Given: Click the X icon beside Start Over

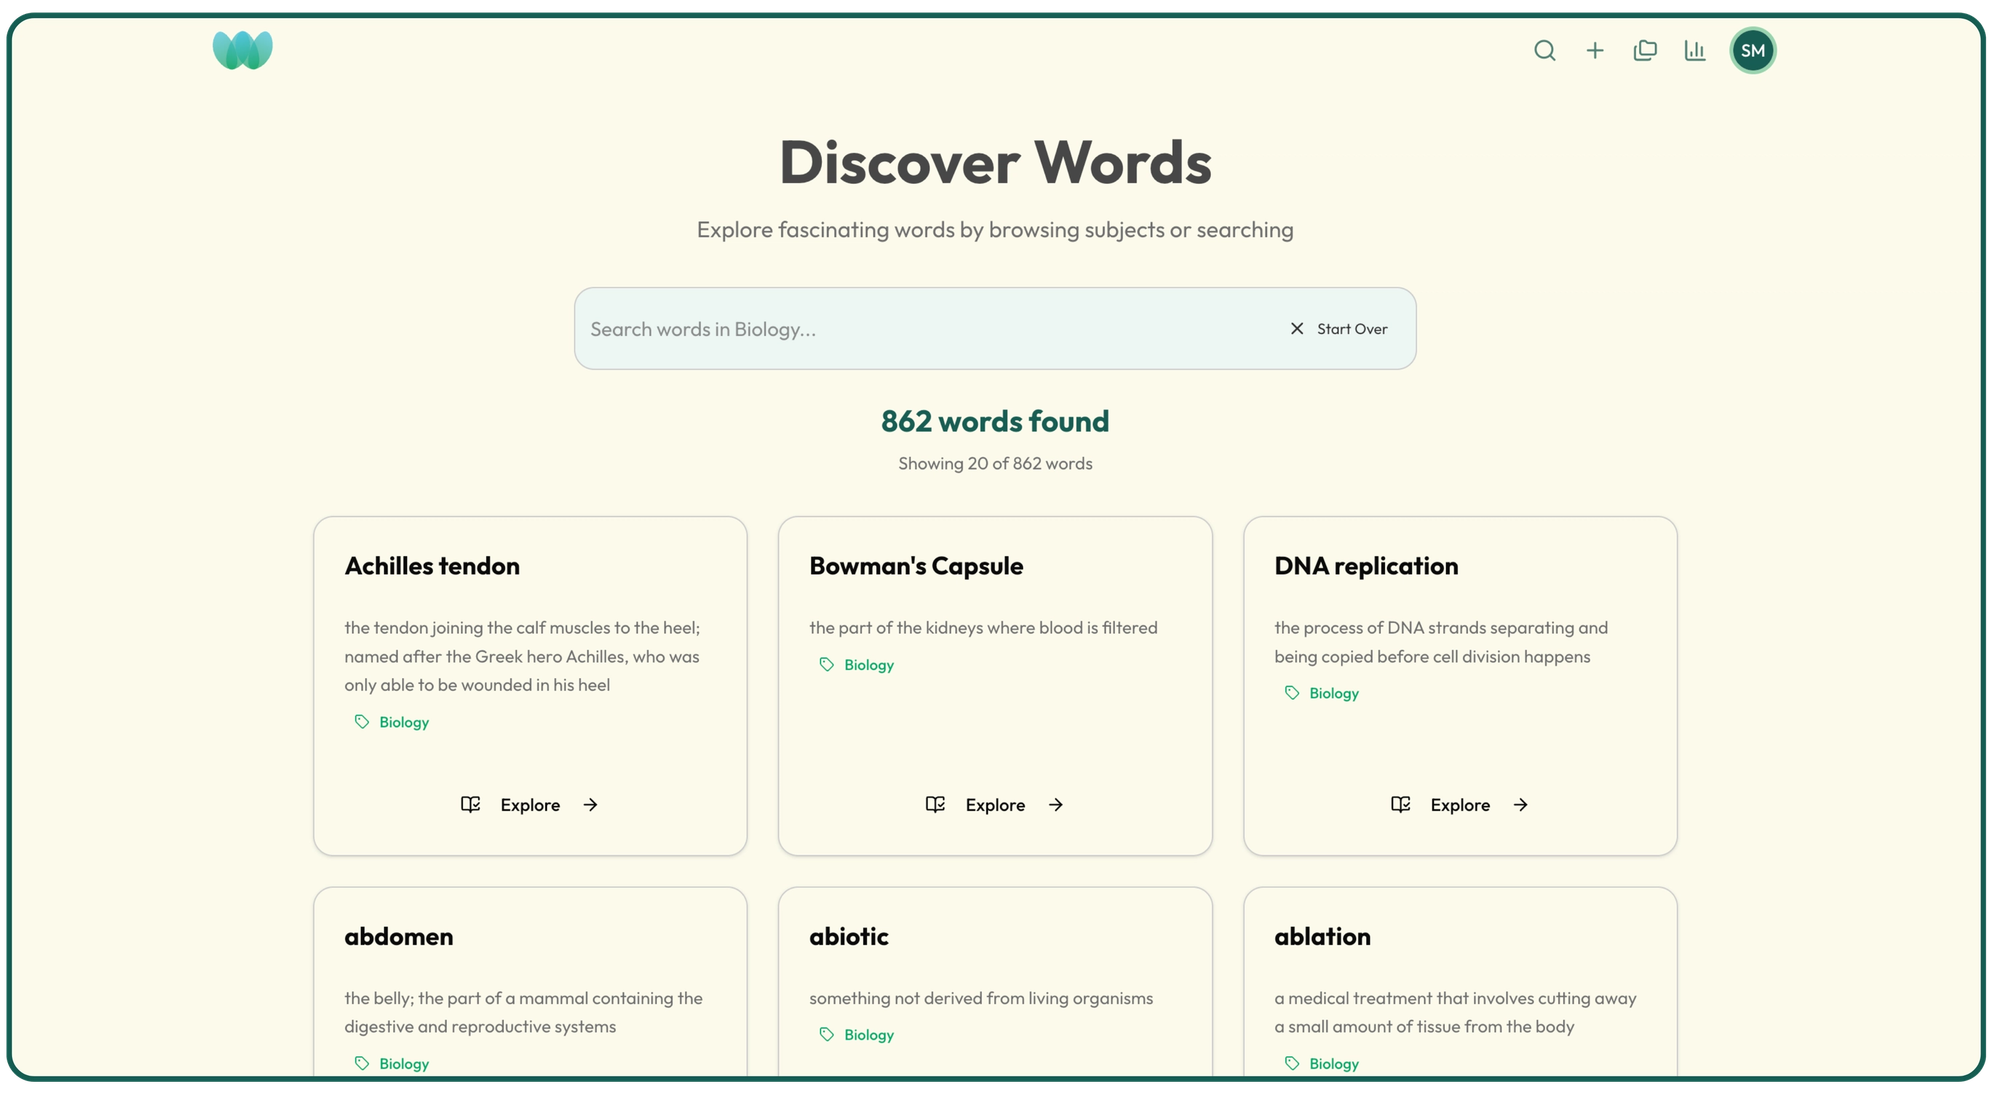Looking at the screenshot, I should 1297,329.
